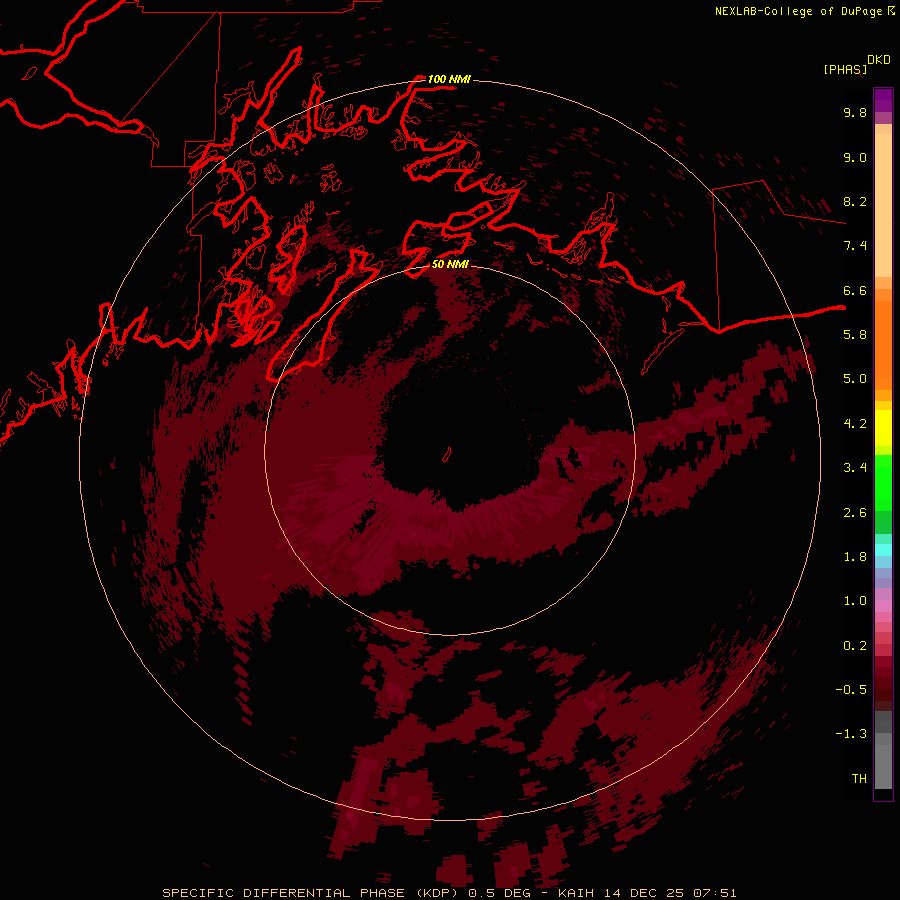The image size is (900, 900).
Task: Click the small red island outline at the radar center
Action: point(447,455)
